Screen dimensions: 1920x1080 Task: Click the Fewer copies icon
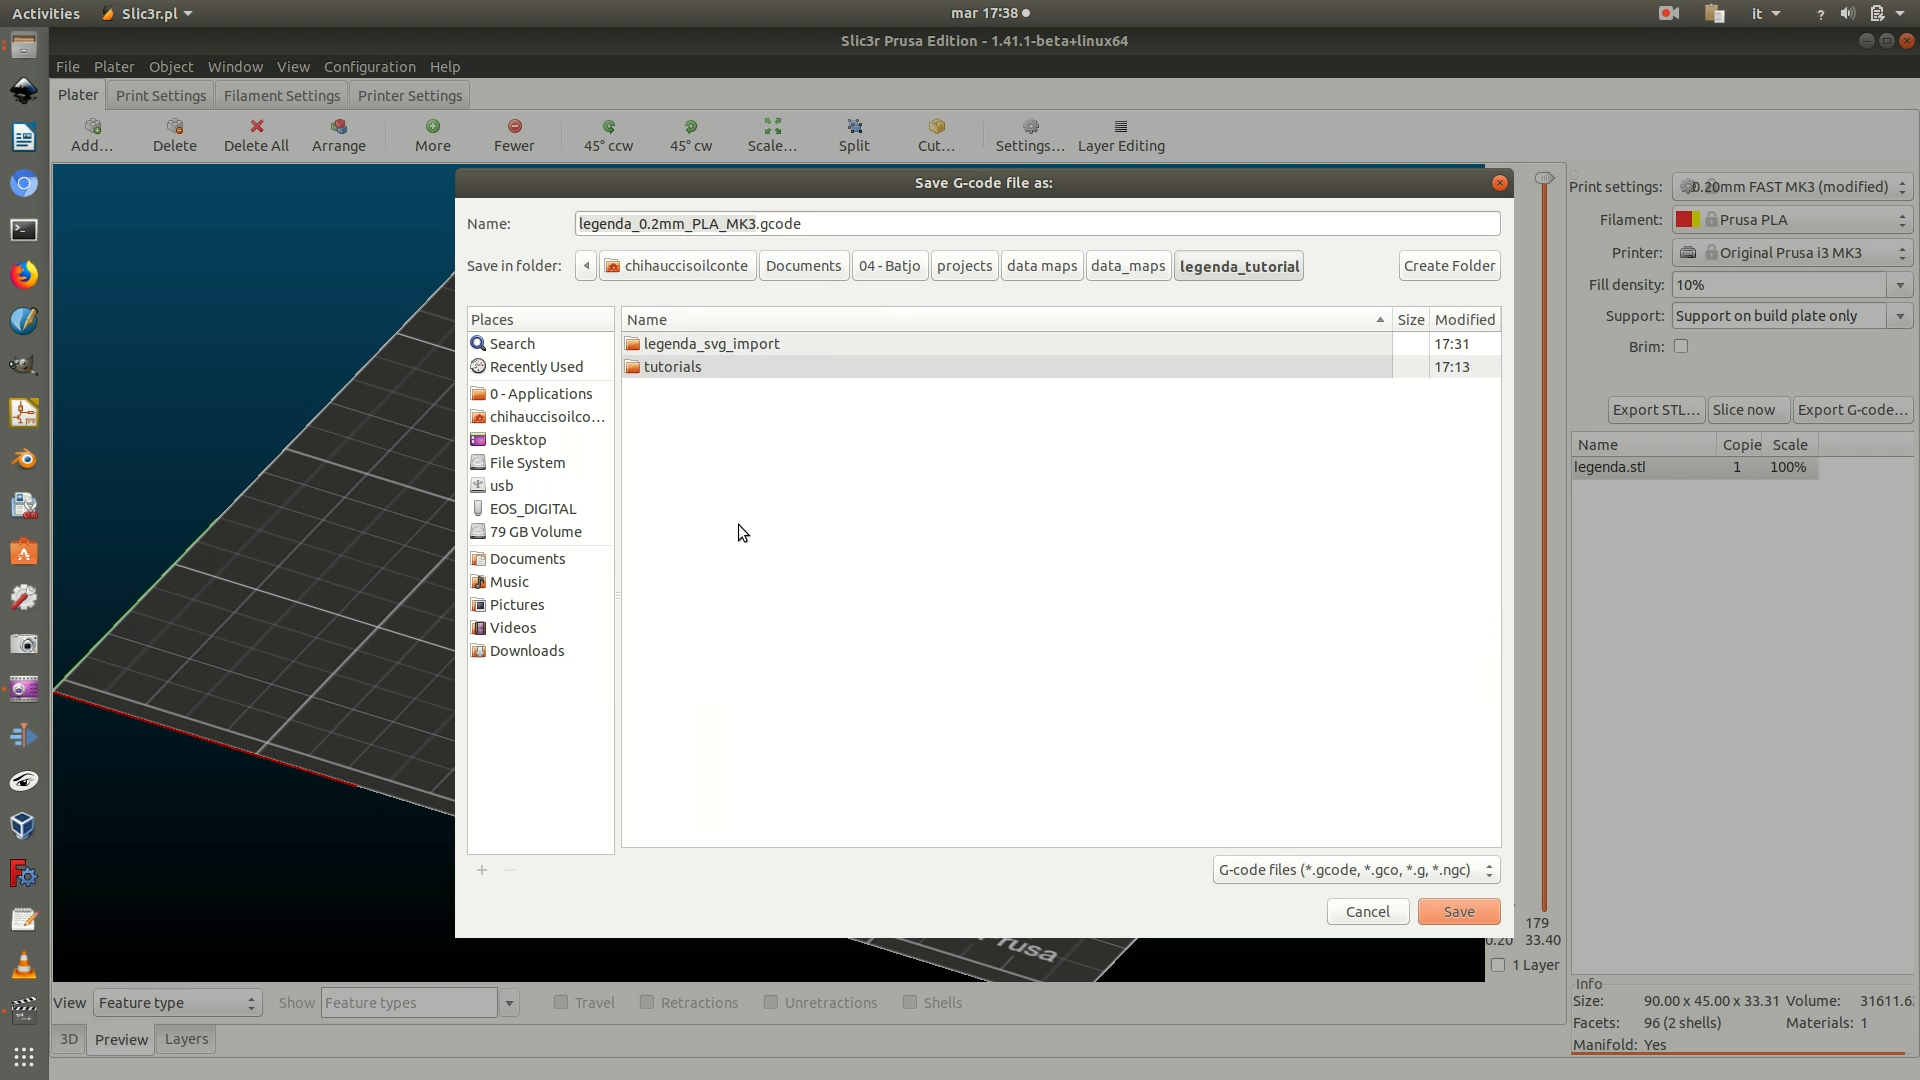514,127
